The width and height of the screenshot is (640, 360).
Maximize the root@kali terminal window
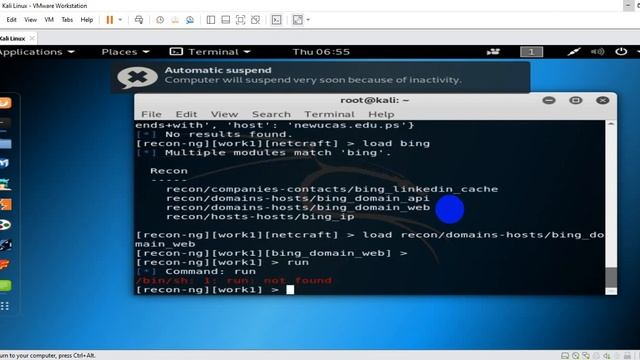click(x=576, y=100)
